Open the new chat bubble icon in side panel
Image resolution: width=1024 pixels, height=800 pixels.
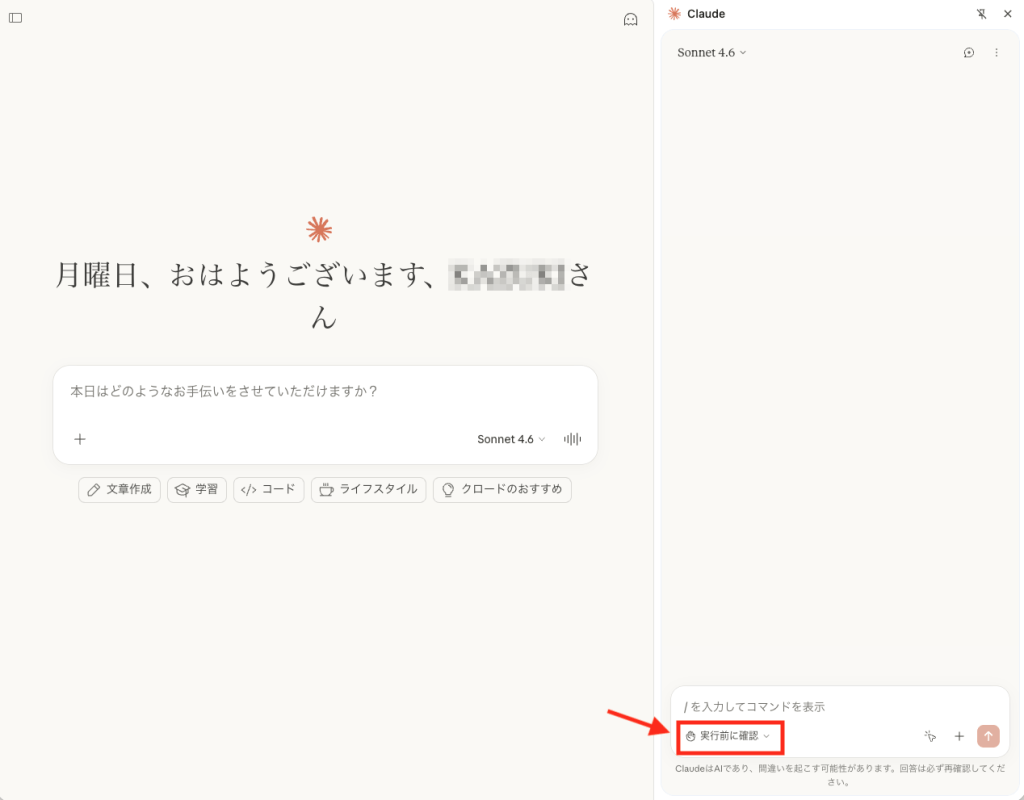[968, 53]
